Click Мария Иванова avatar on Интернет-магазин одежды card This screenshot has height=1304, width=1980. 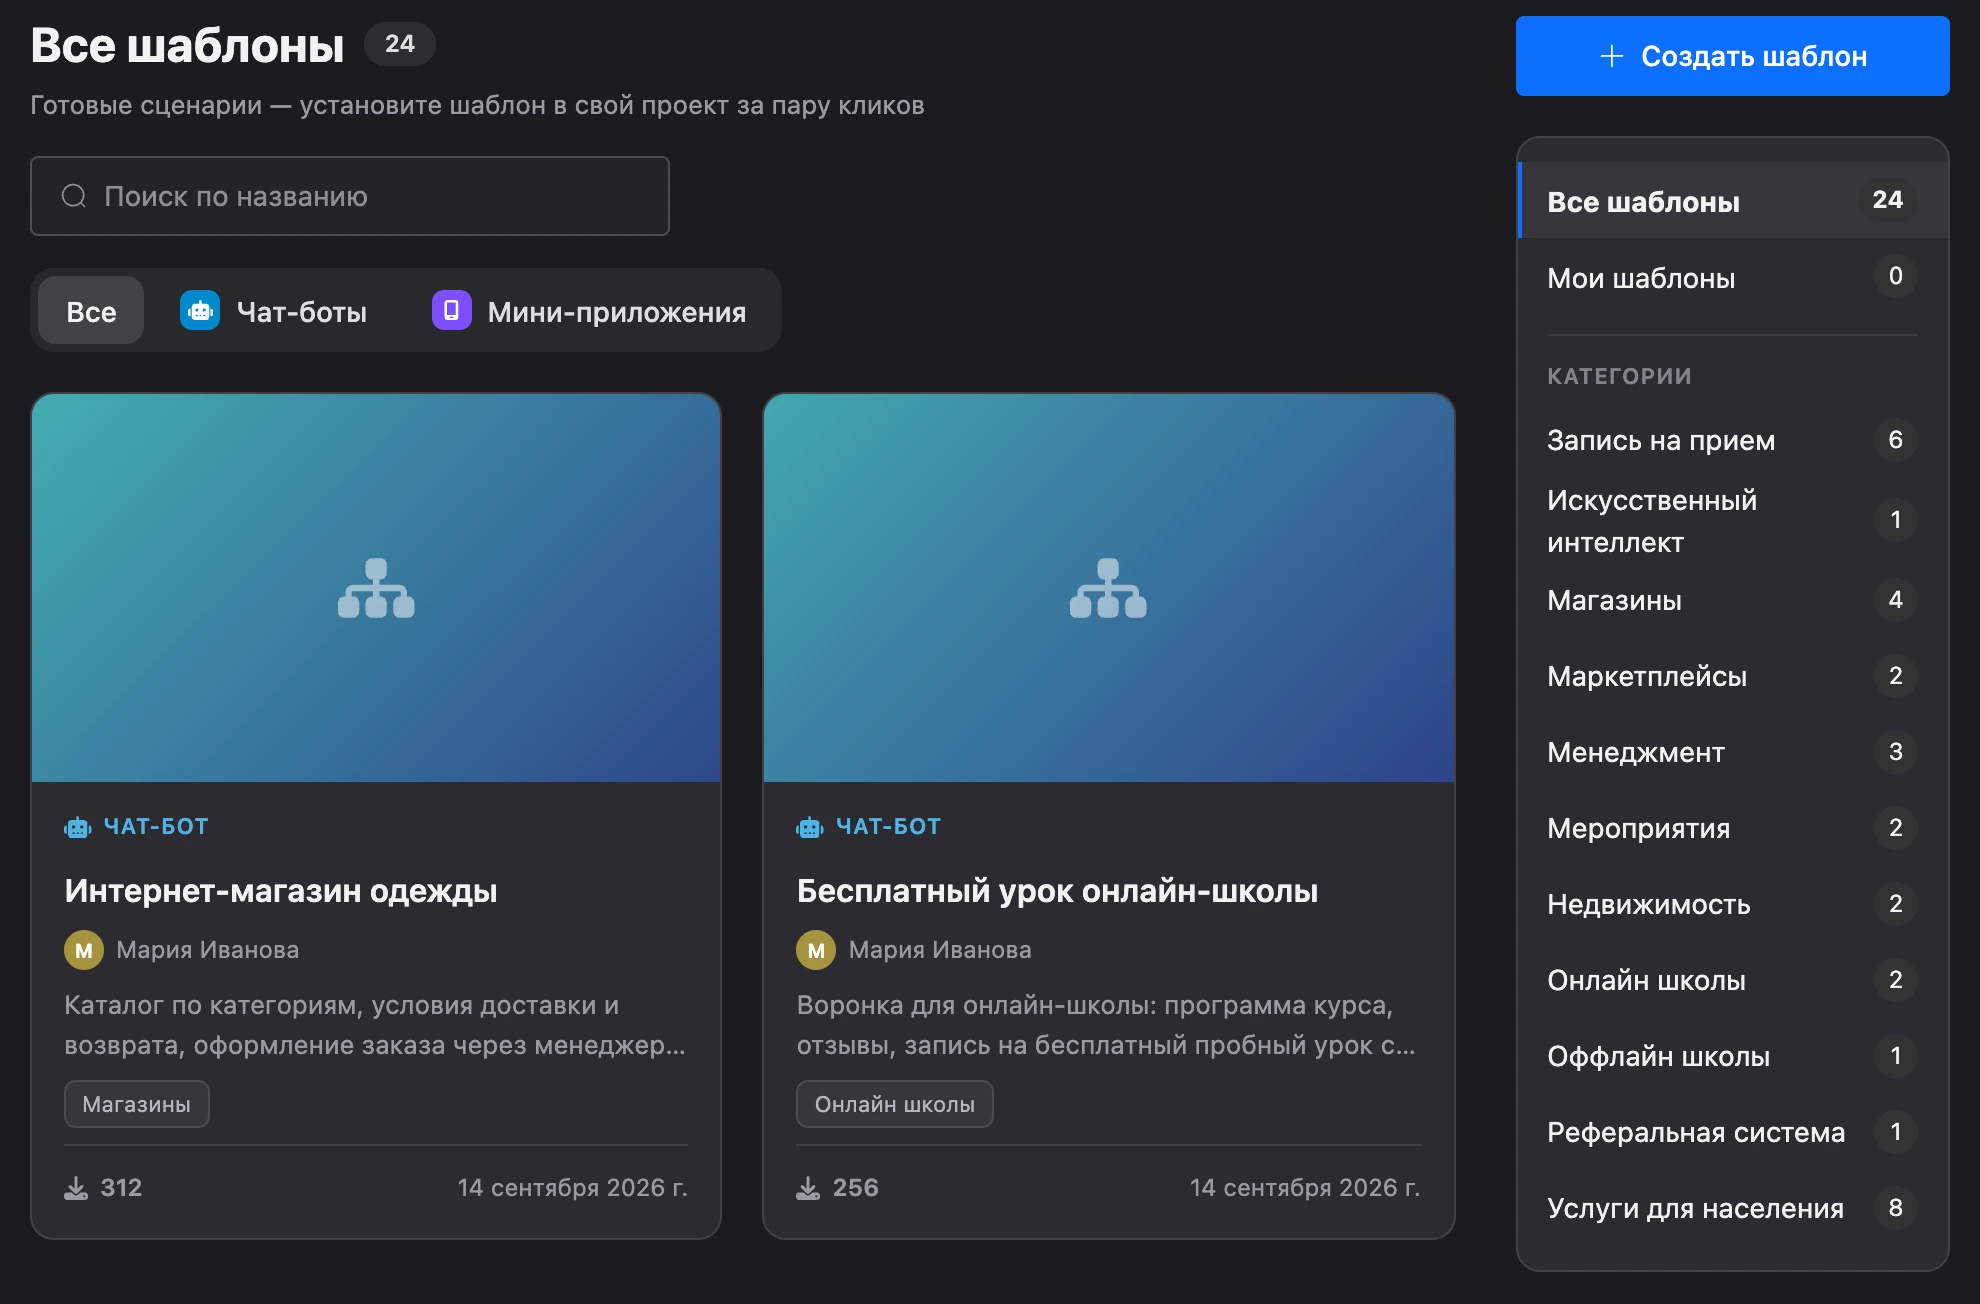coord(84,950)
